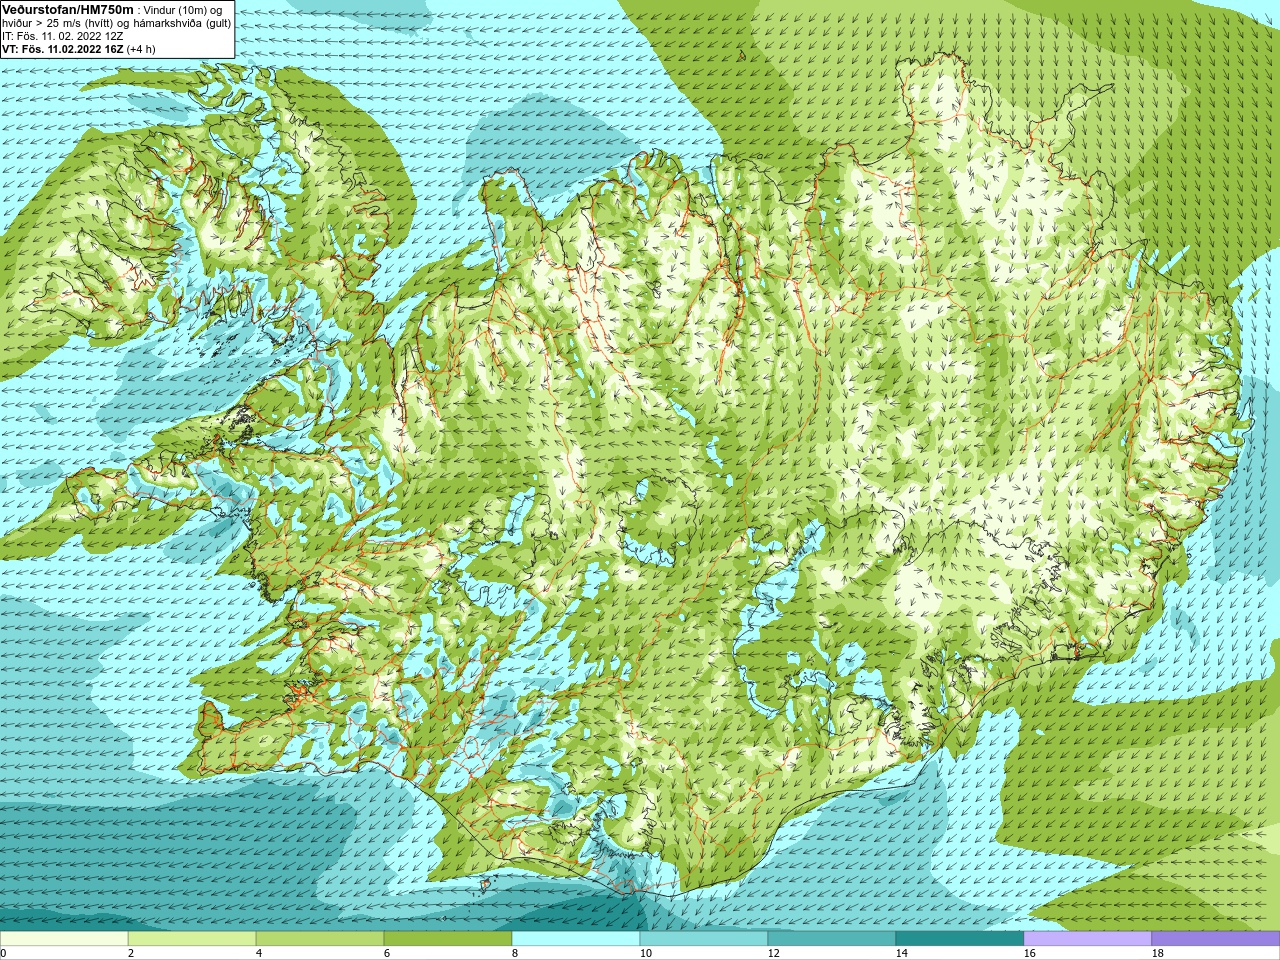Click the medium green 4–6 legend swatch

pos(320,939)
